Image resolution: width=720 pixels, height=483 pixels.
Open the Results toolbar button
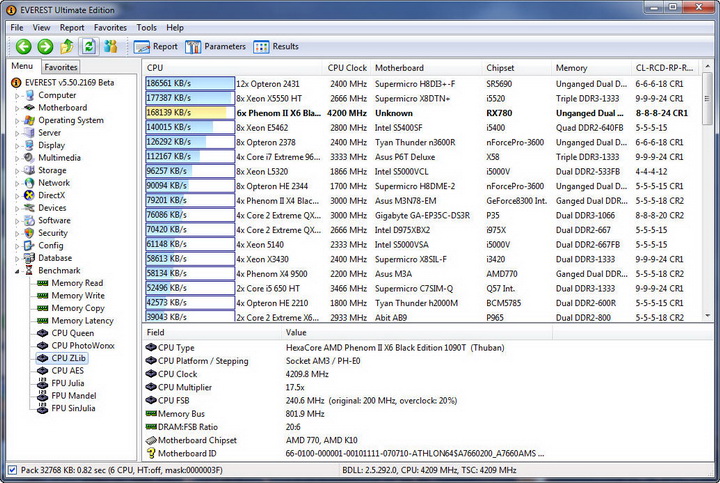click(x=276, y=46)
